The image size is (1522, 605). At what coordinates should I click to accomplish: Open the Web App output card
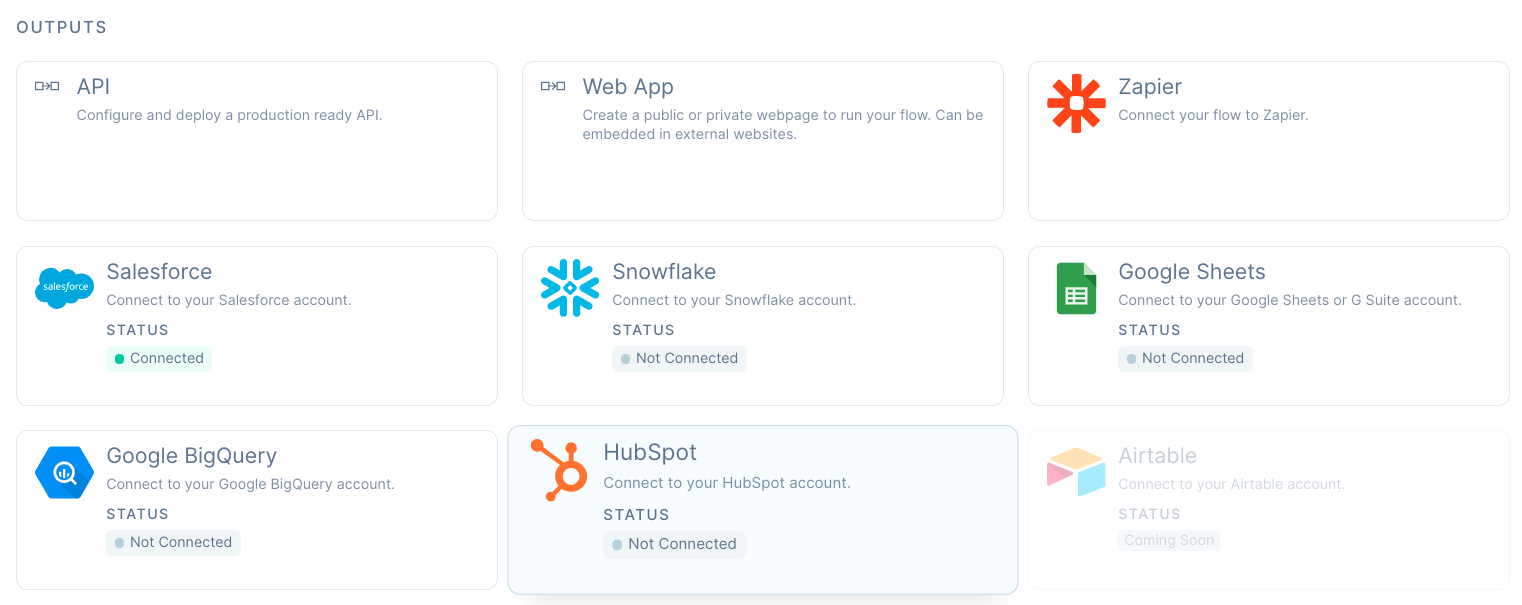[x=762, y=140]
